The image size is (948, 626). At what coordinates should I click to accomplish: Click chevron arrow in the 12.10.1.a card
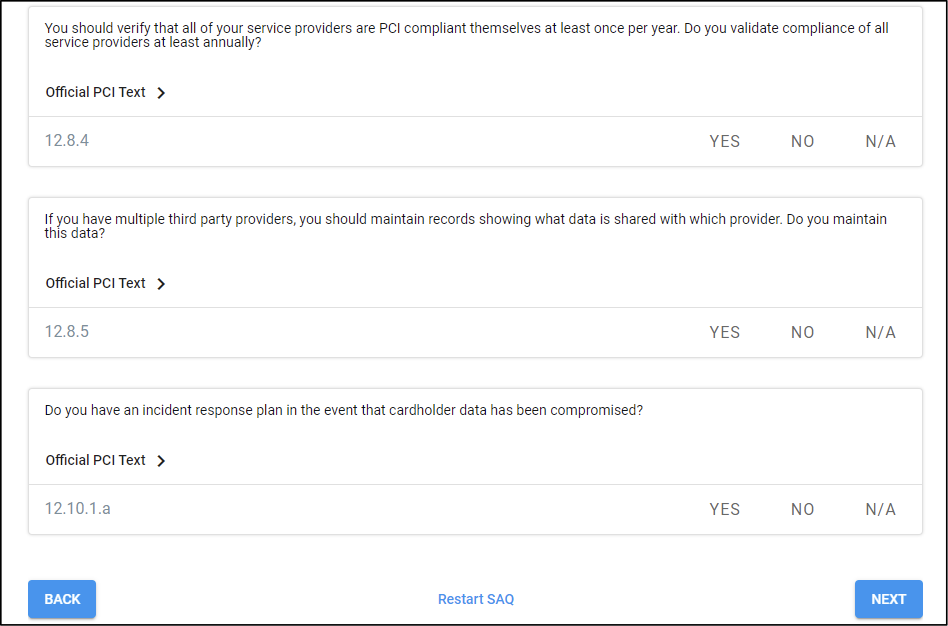pyautogui.click(x=161, y=461)
